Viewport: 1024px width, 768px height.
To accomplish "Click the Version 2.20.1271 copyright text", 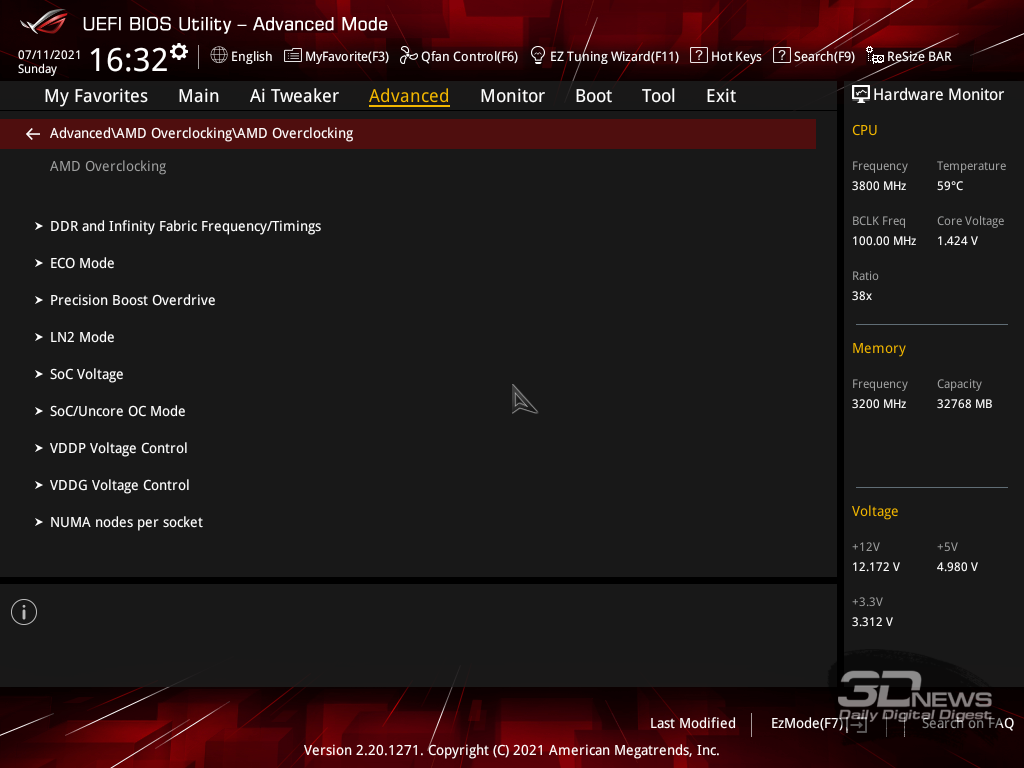I will click(511, 750).
